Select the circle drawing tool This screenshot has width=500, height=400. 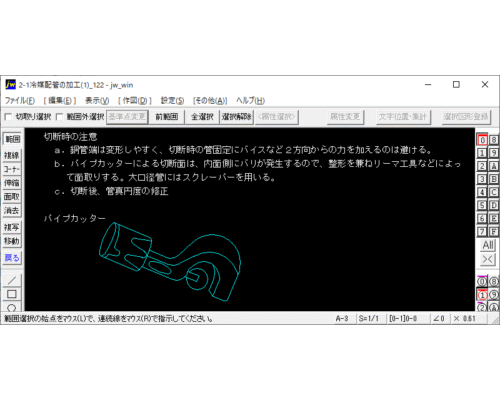pos(12,307)
